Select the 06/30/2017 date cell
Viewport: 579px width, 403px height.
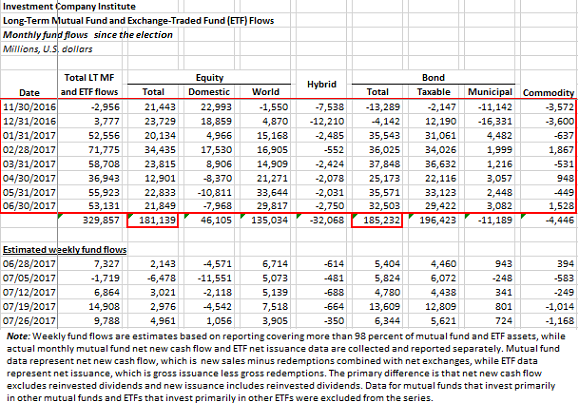coord(30,206)
